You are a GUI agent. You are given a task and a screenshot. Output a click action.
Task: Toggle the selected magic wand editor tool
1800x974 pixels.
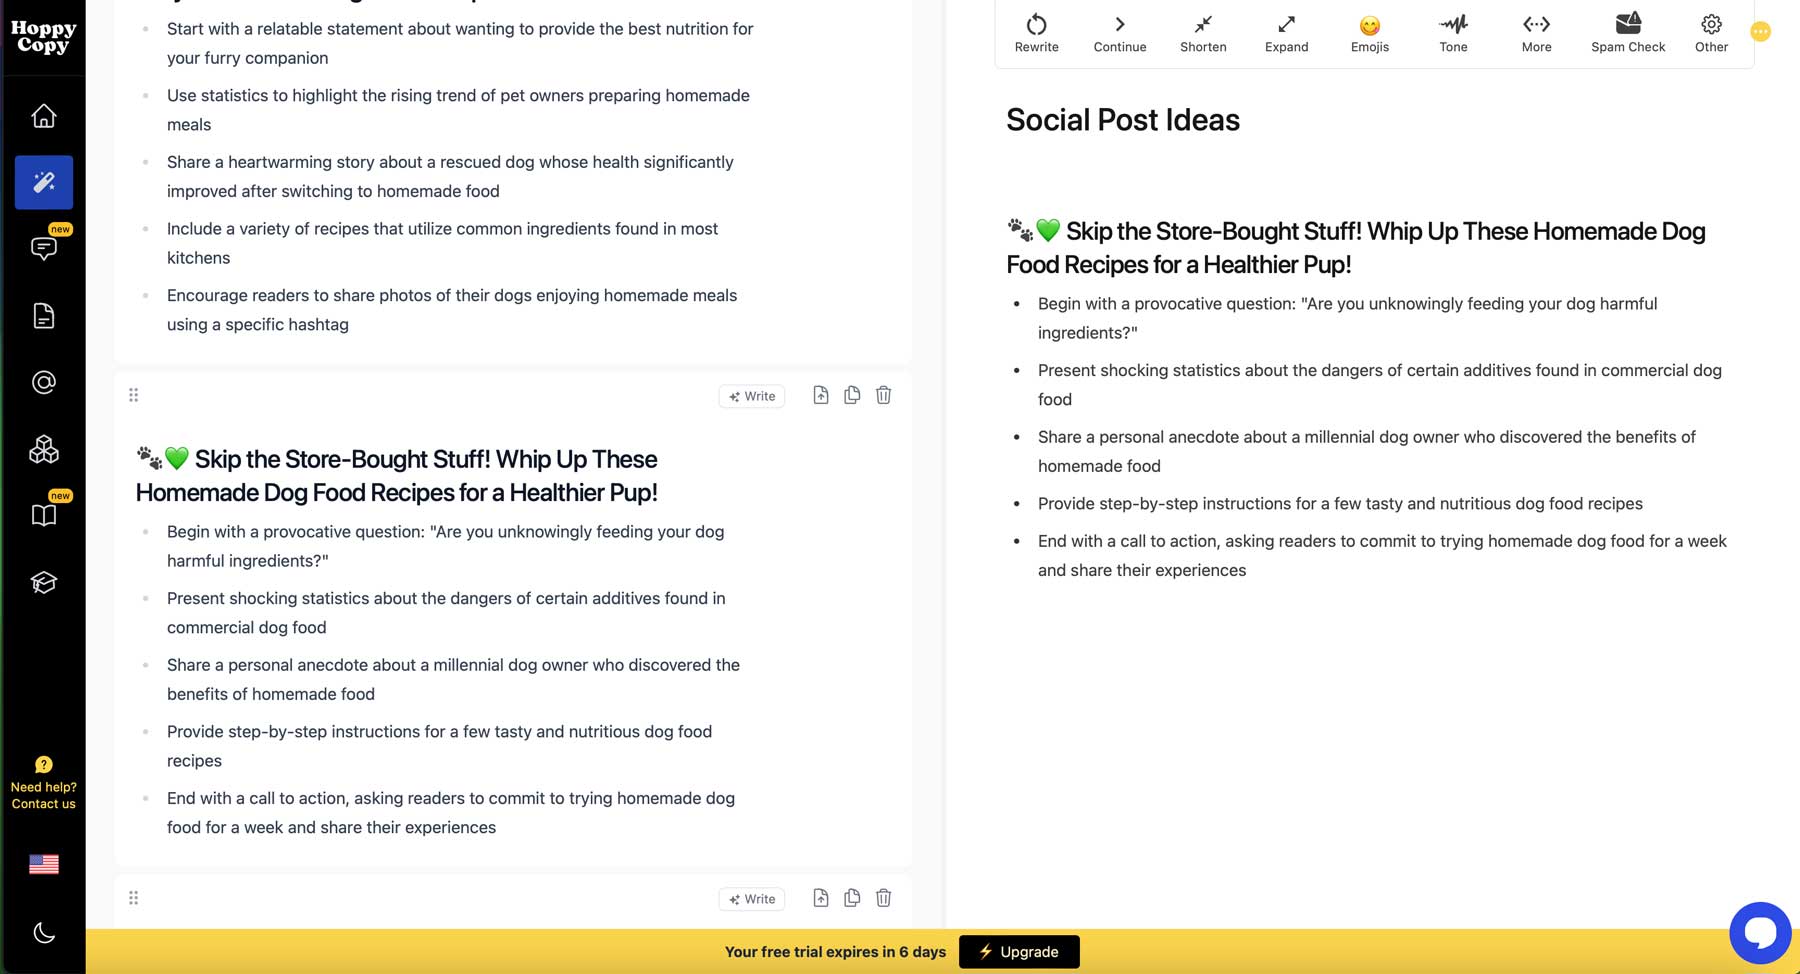point(43,182)
